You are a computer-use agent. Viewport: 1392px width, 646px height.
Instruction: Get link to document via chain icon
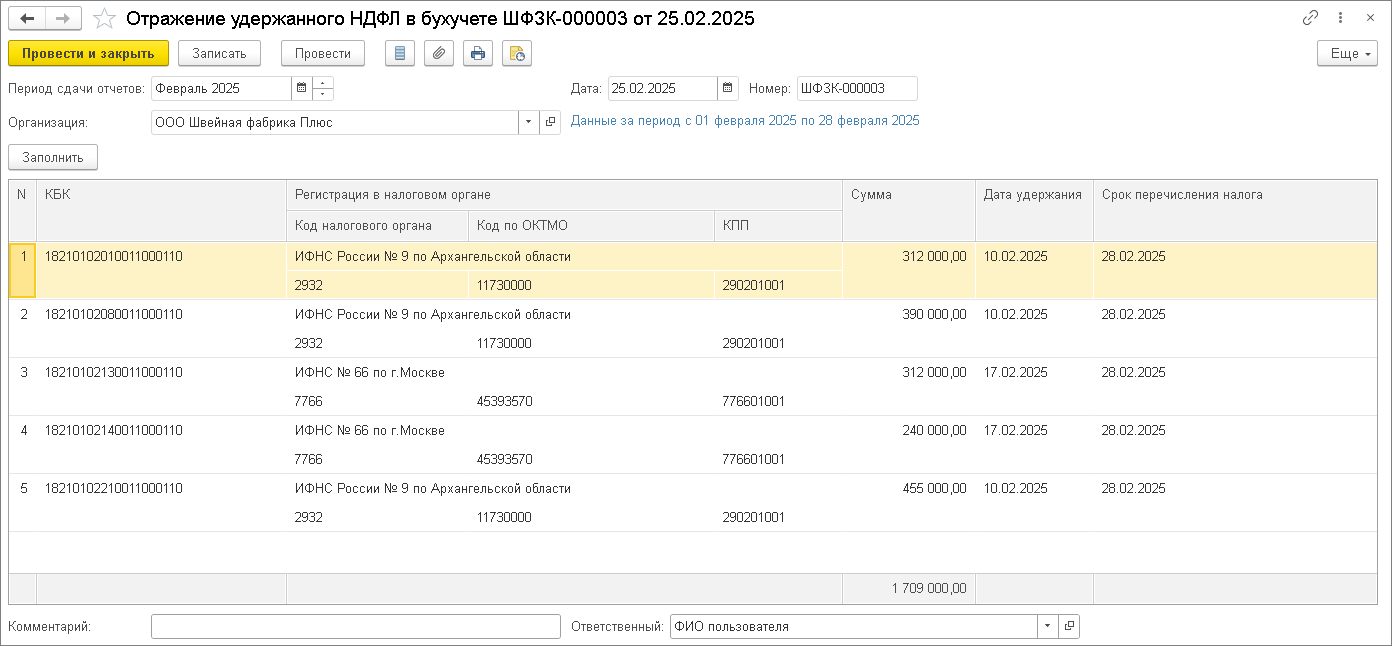(1310, 18)
